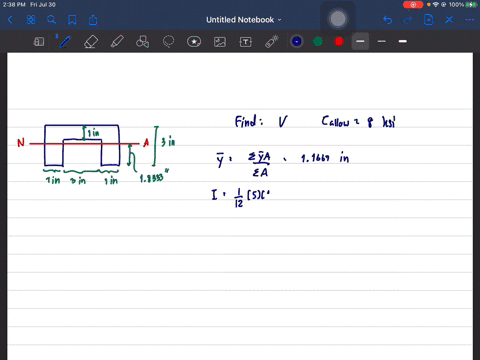This screenshot has height=360, width=480.
Task: Tap the gray floating assistive touch button
Action: click(x=338, y=19)
